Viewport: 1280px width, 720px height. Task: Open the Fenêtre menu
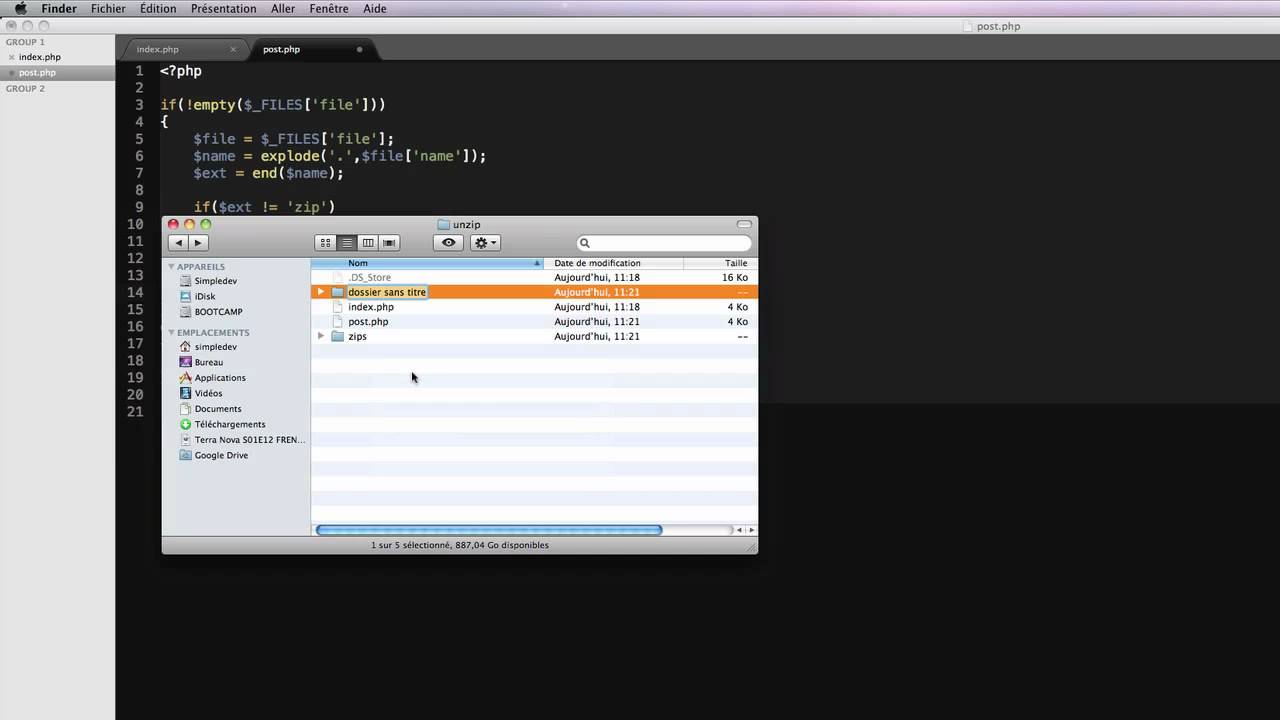(x=329, y=9)
